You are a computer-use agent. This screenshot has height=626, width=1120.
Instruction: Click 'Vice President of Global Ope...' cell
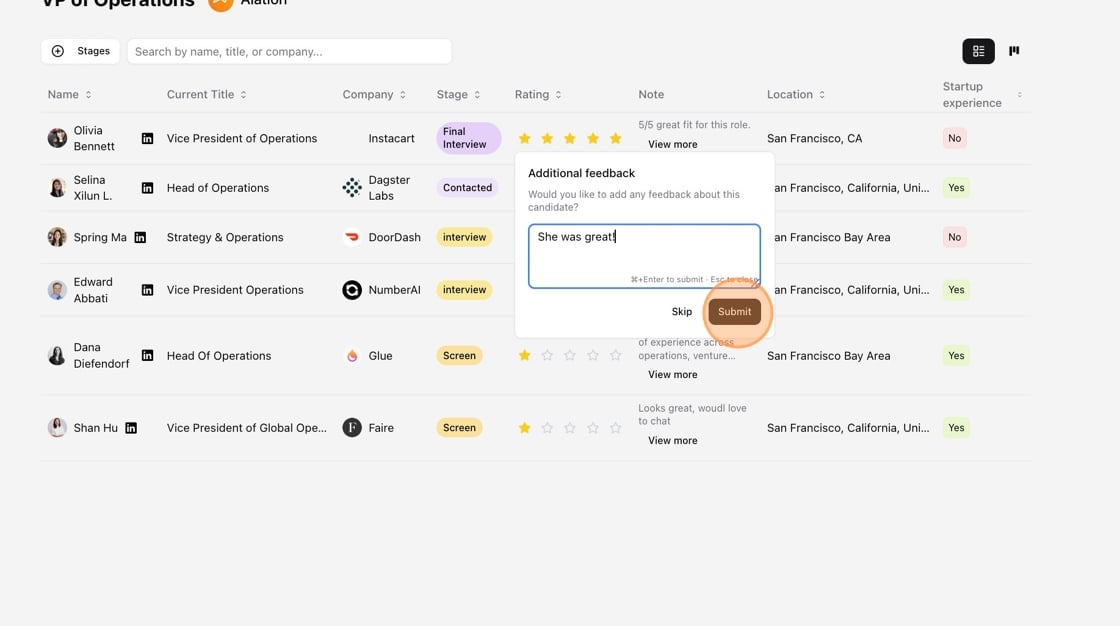click(x=246, y=428)
